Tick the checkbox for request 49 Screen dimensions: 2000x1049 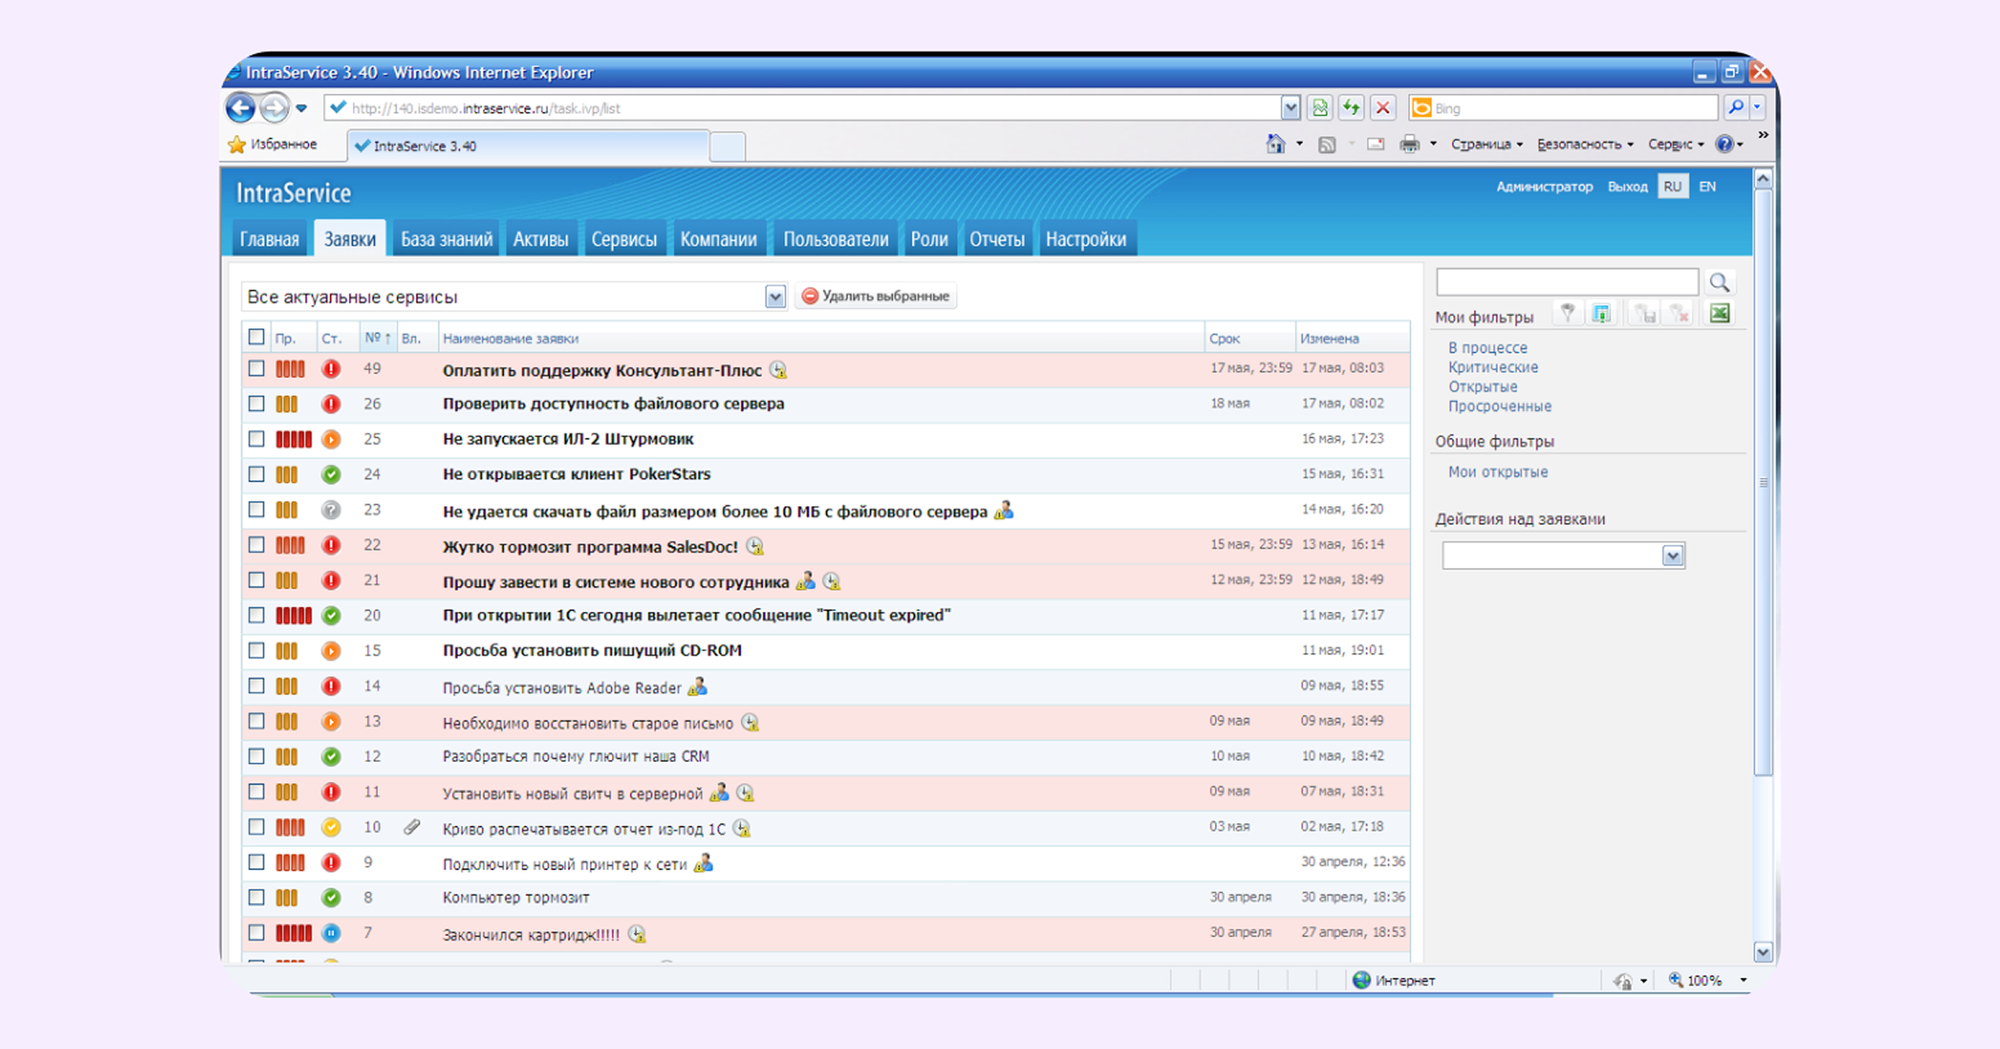257,369
